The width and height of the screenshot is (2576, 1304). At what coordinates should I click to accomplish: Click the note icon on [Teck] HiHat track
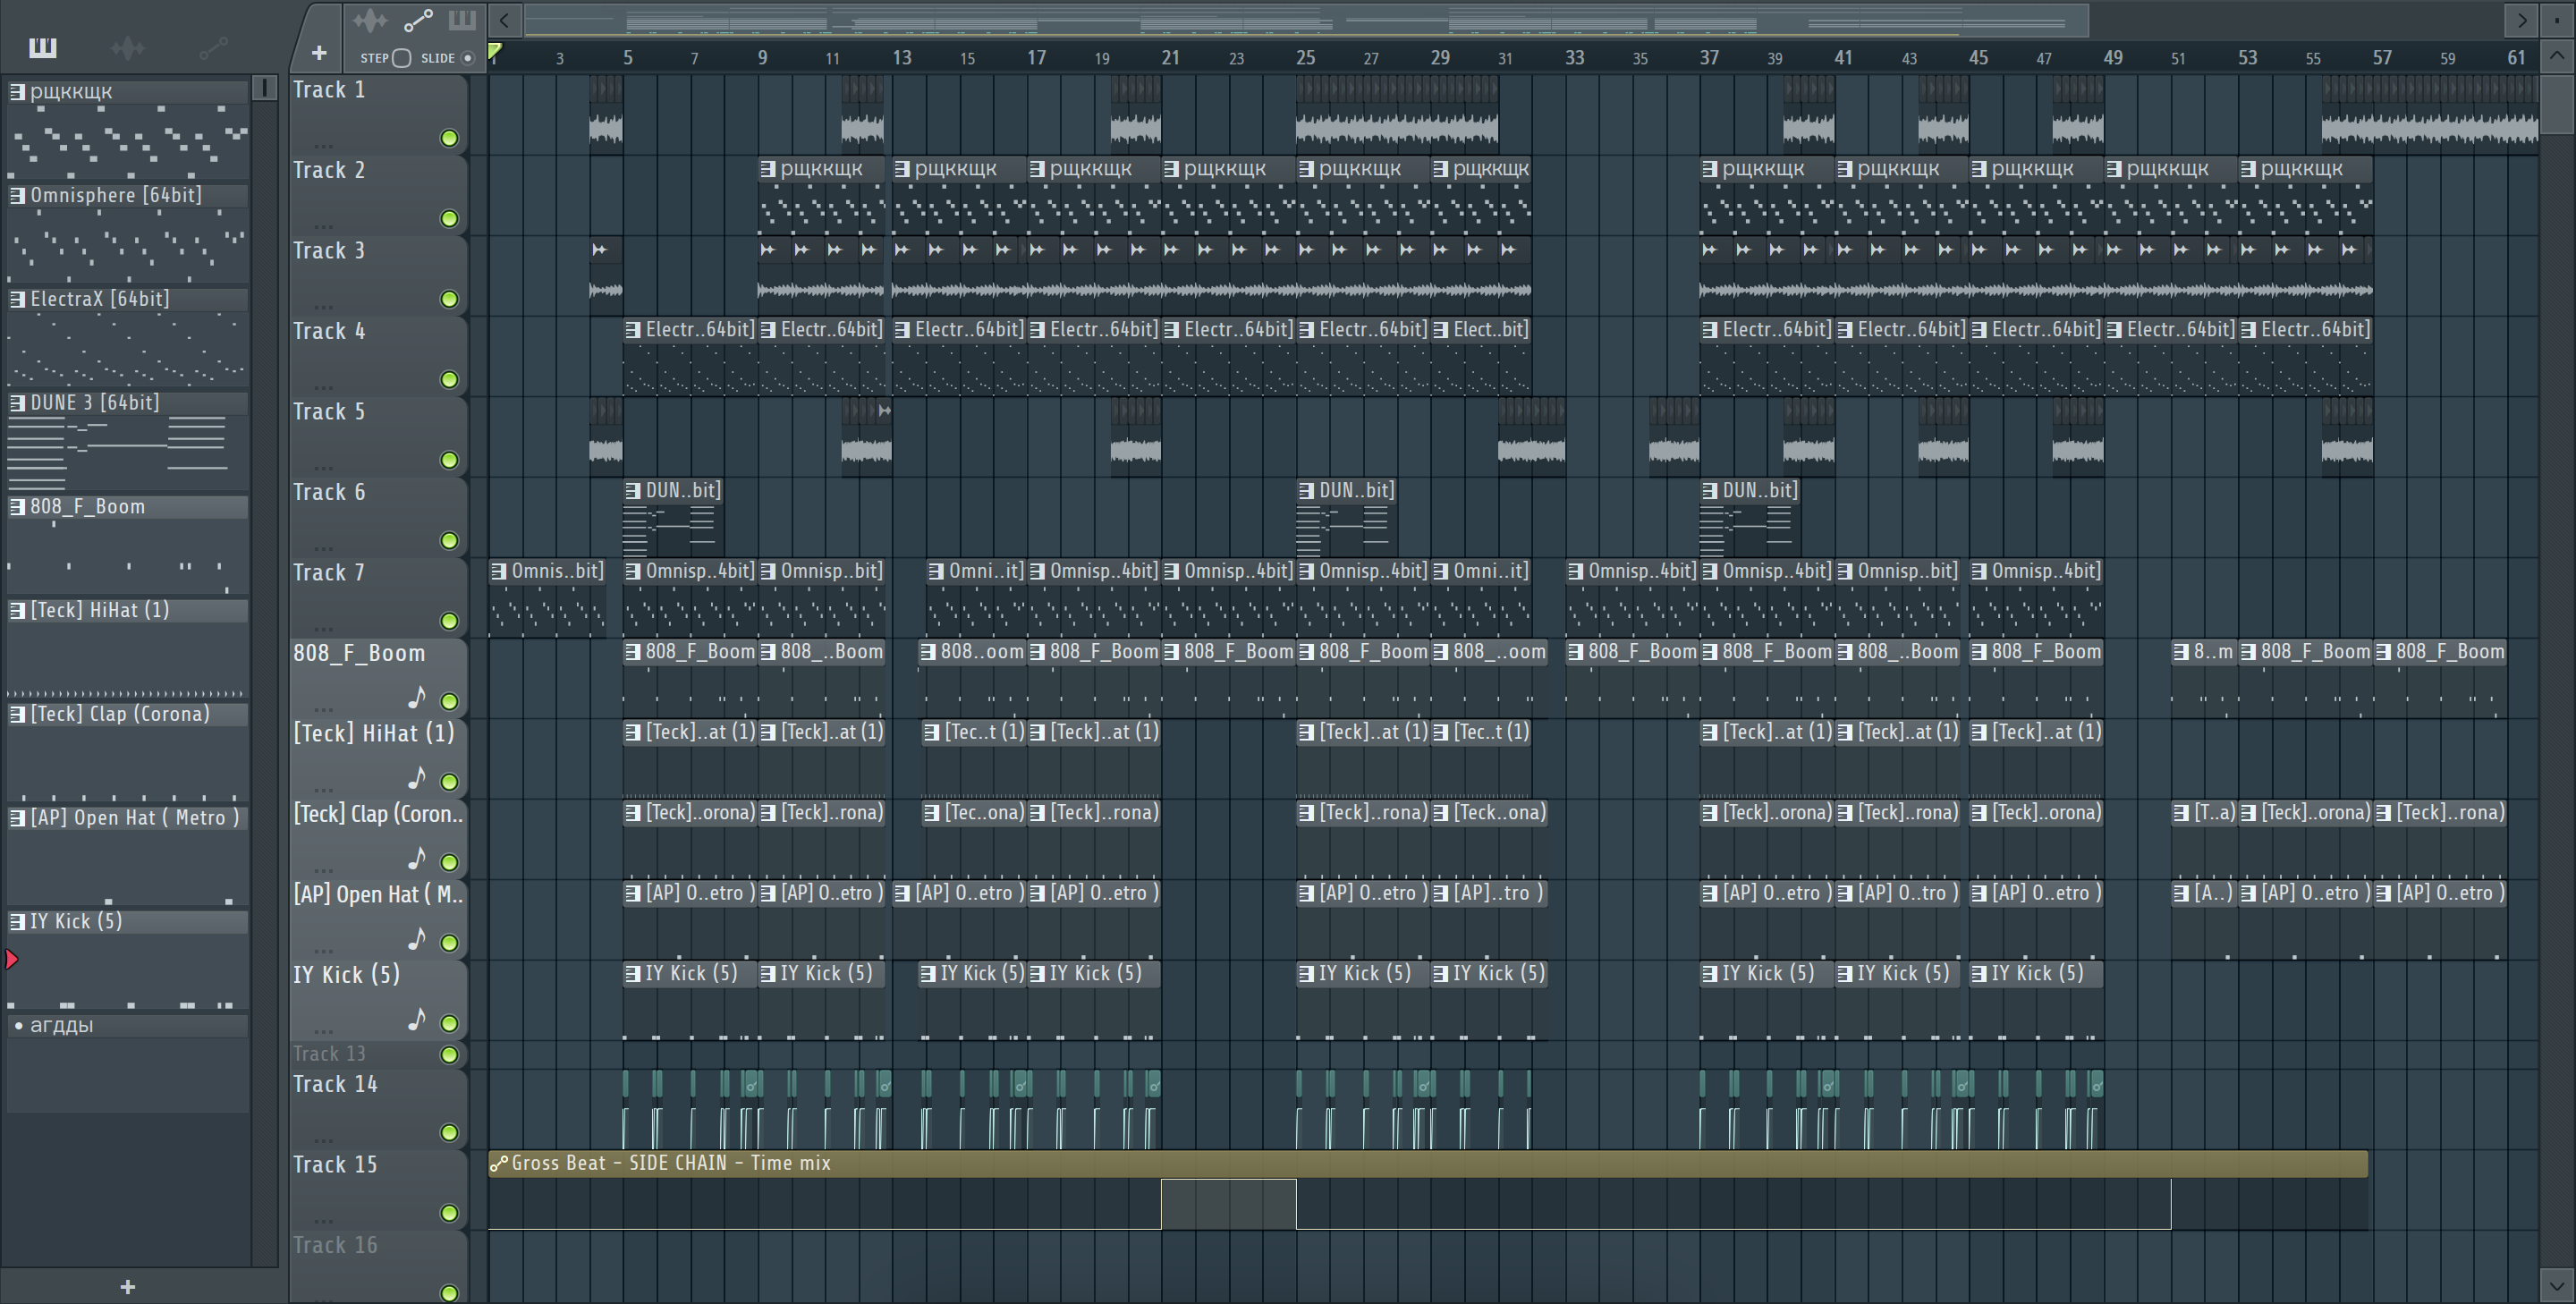[417, 777]
